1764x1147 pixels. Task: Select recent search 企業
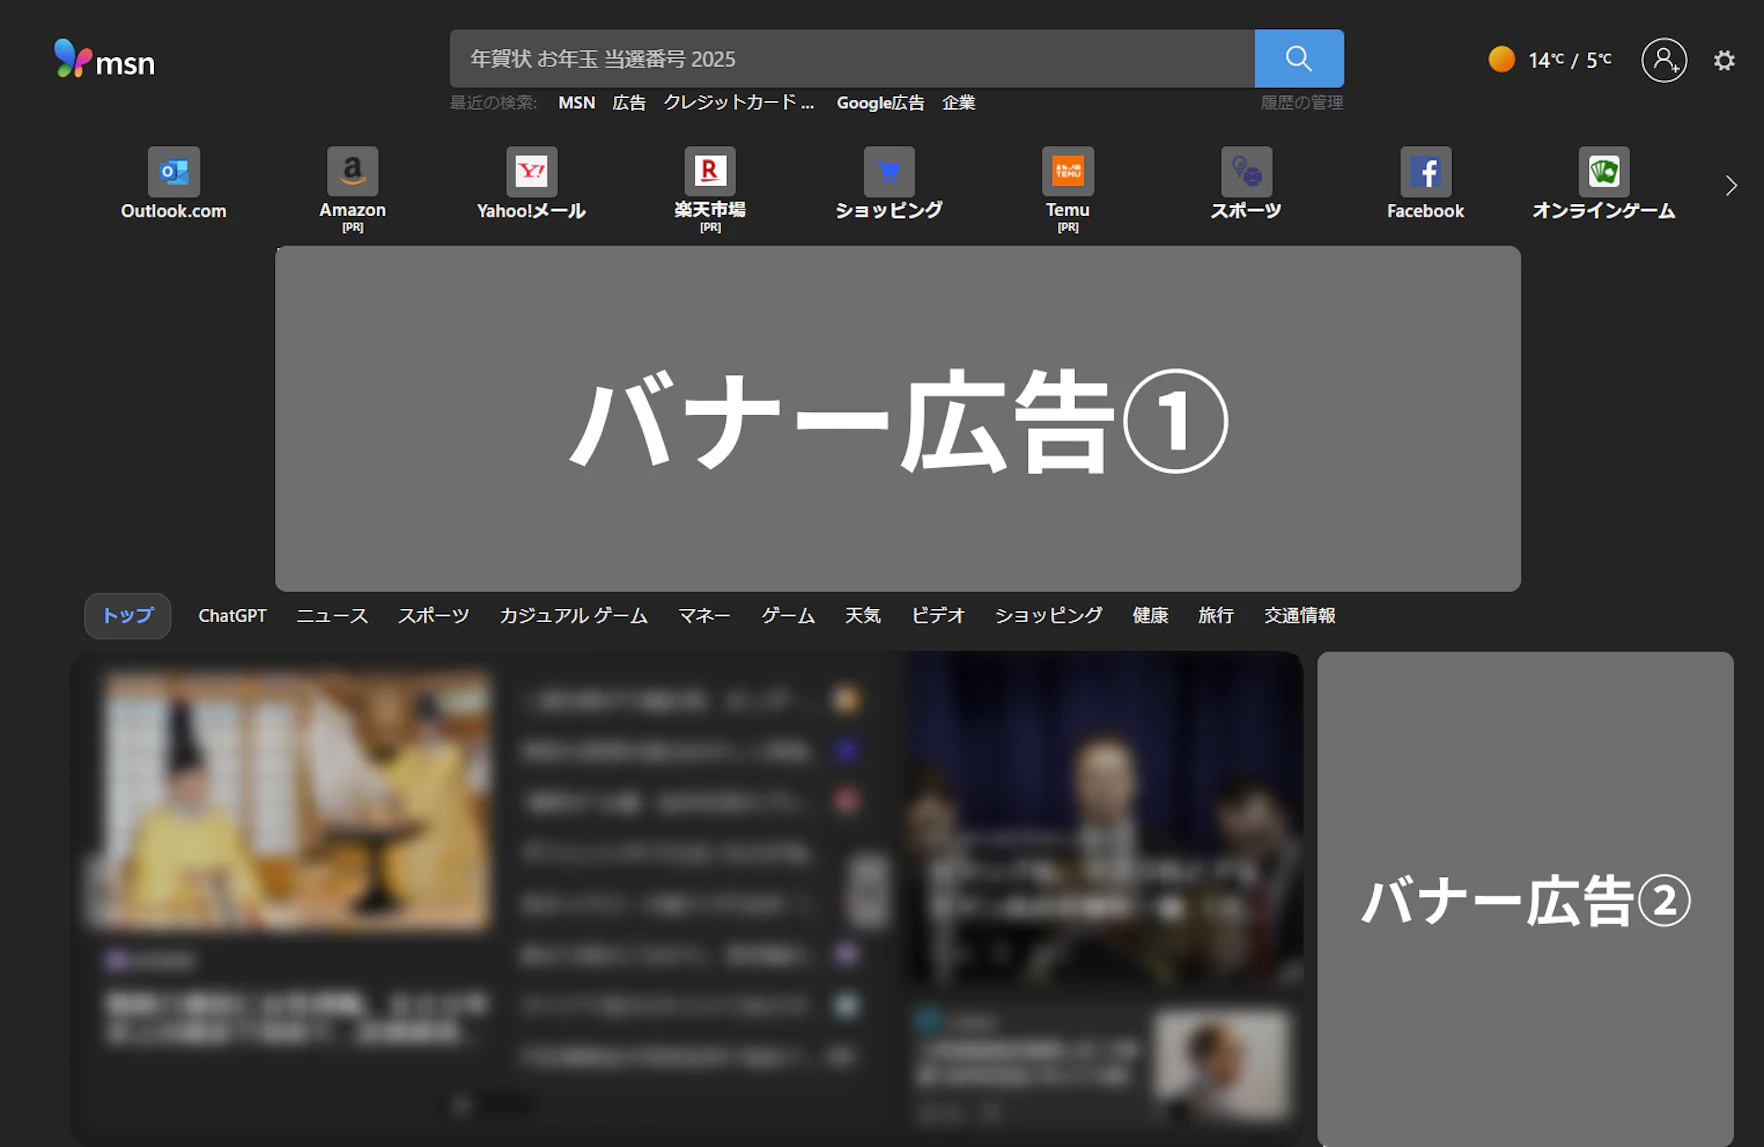point(958,103)
